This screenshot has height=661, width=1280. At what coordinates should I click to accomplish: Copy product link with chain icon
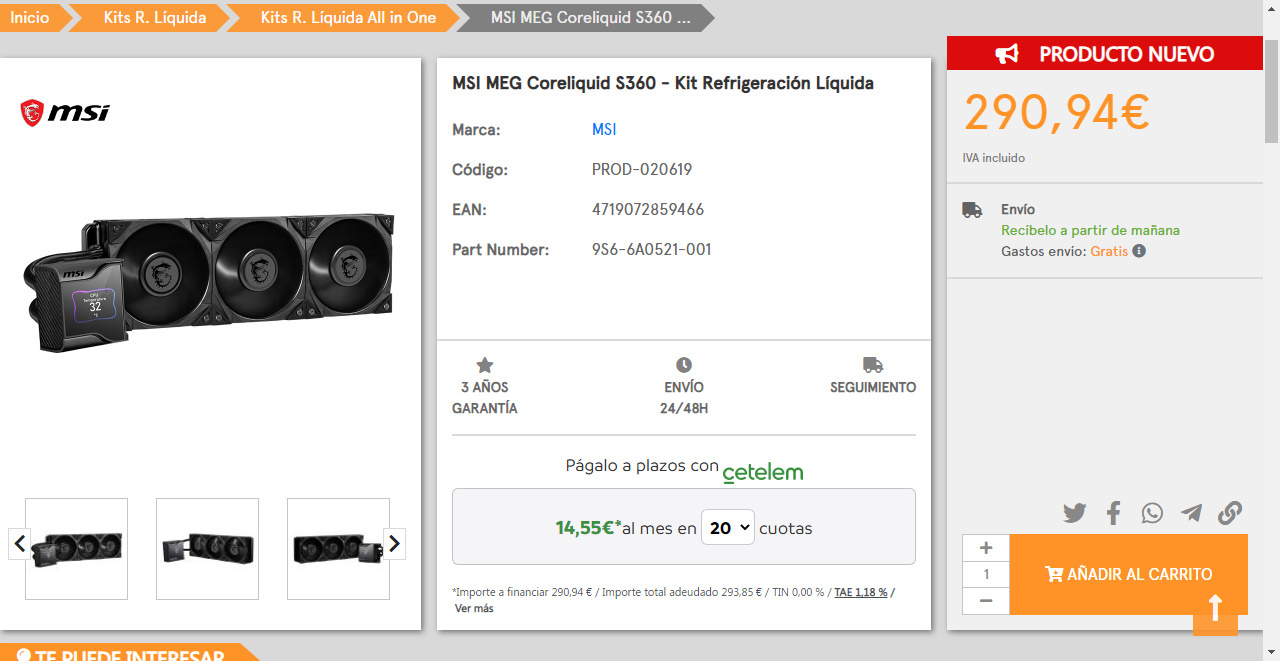[x=1230, y=514]
